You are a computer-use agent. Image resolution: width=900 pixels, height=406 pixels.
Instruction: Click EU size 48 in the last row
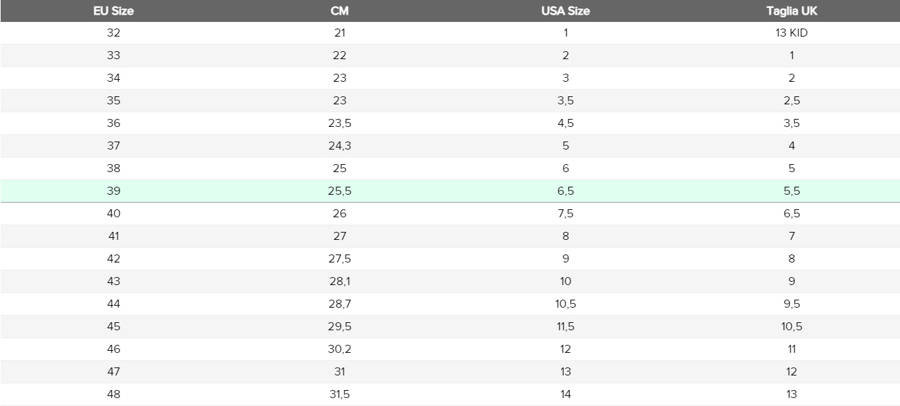click(x=113, y=394)
